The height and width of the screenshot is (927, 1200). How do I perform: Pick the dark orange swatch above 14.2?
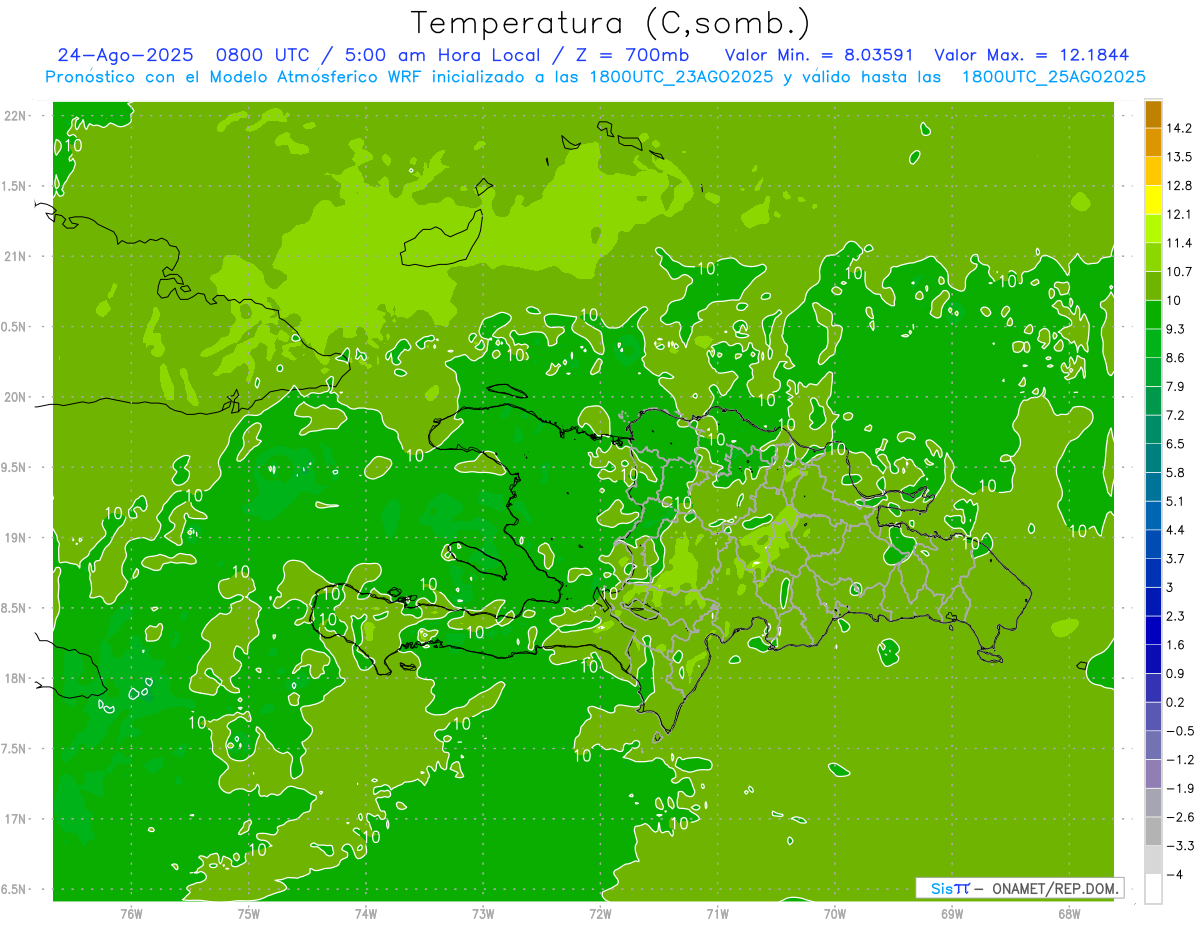point(1153,114)
